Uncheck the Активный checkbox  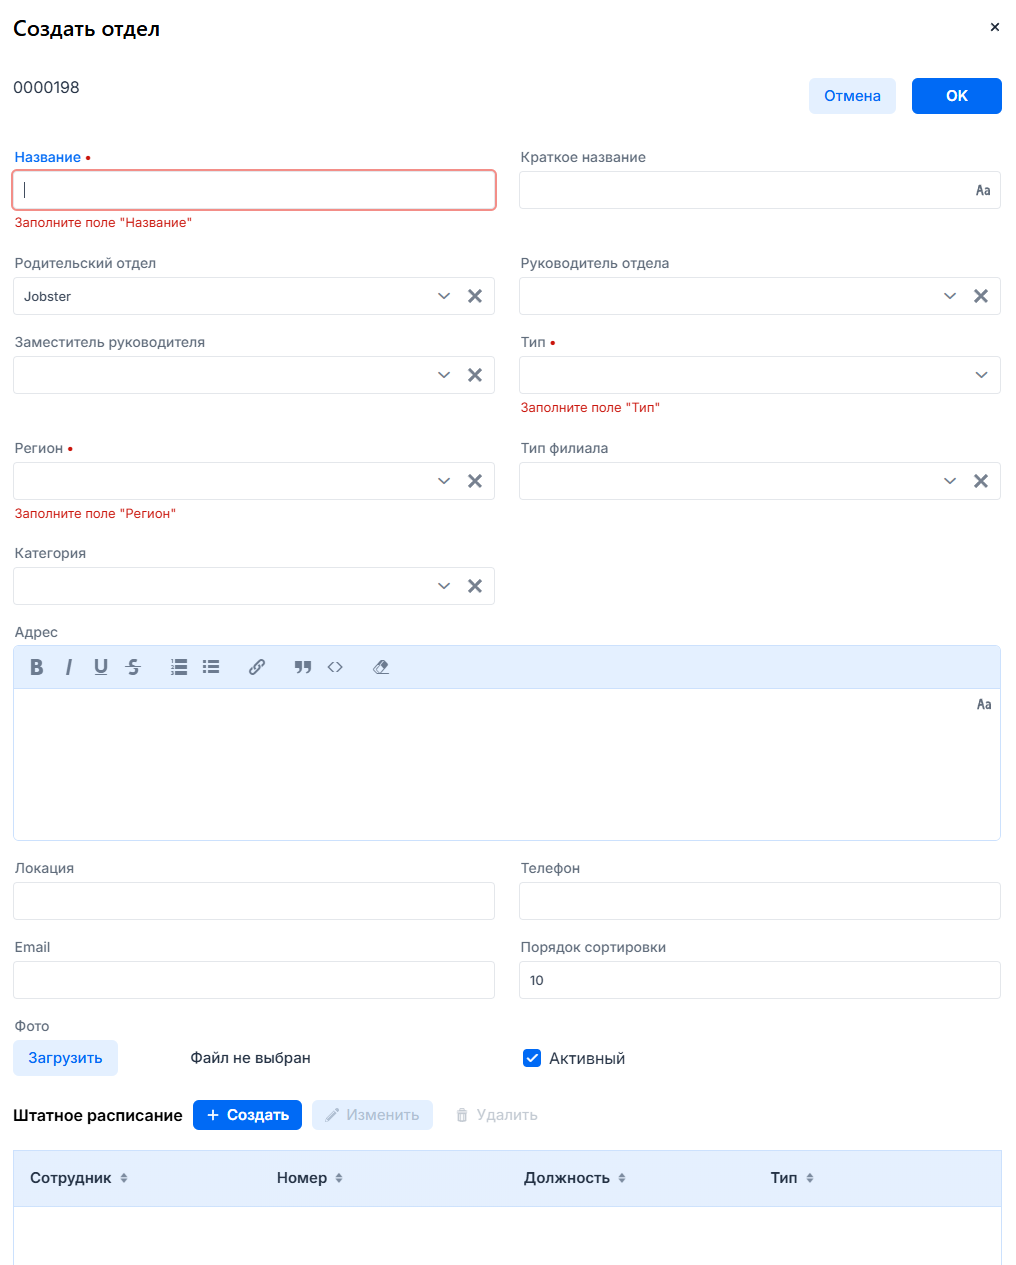(x=532, y=1058)
